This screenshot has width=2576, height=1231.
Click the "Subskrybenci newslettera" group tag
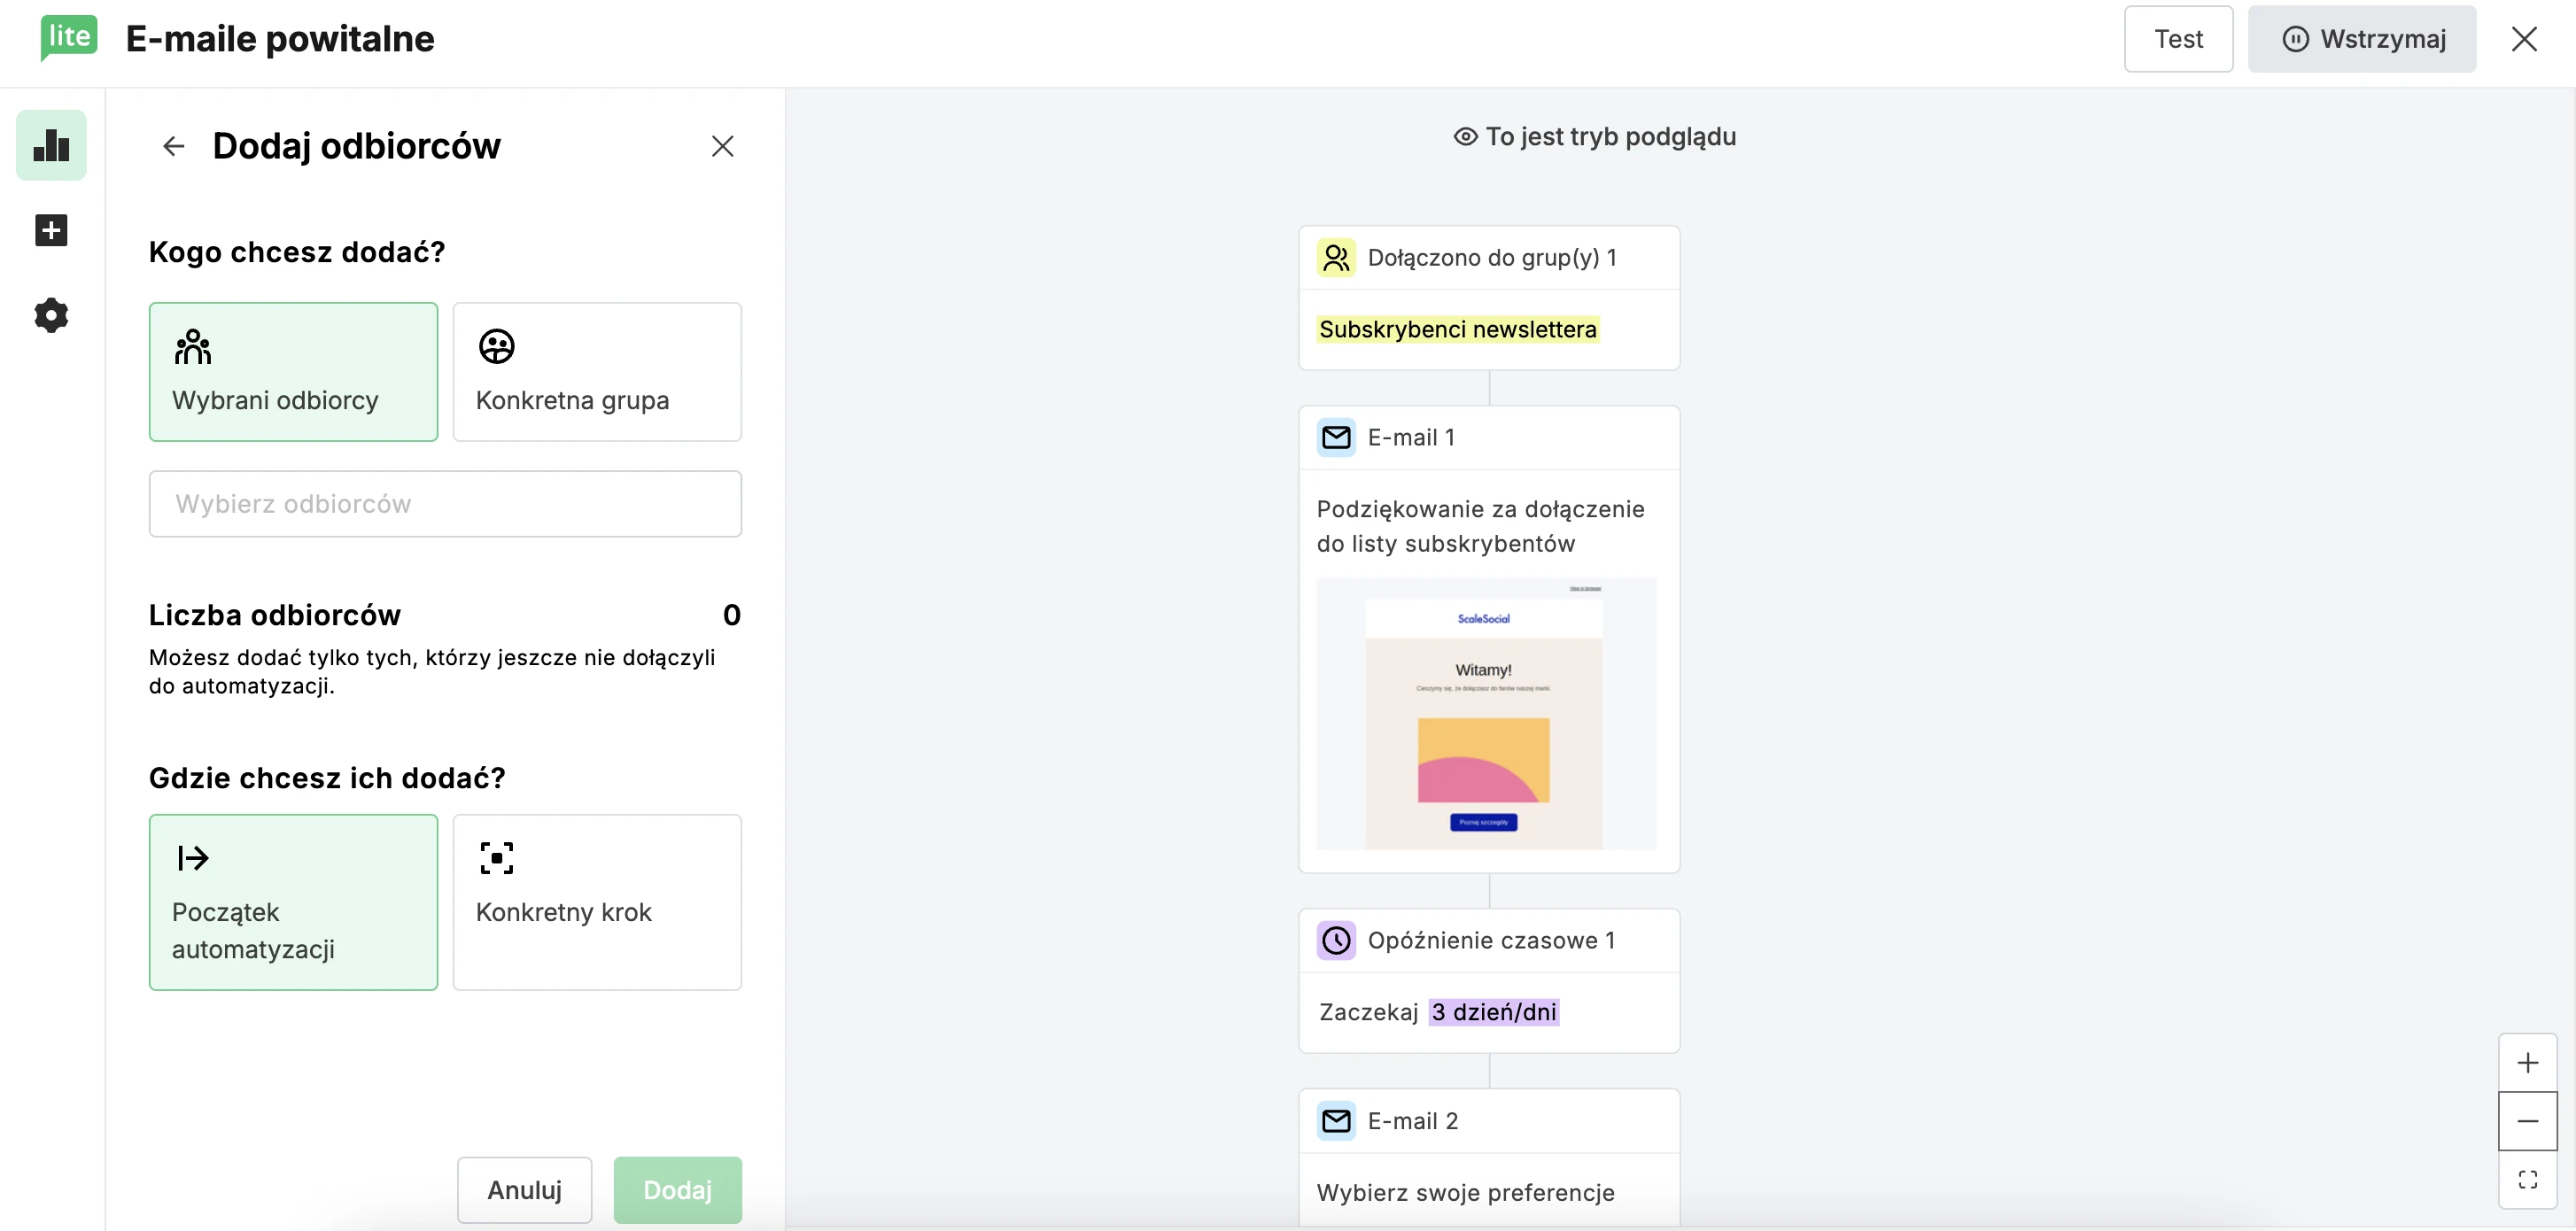tap(1457, 328)
